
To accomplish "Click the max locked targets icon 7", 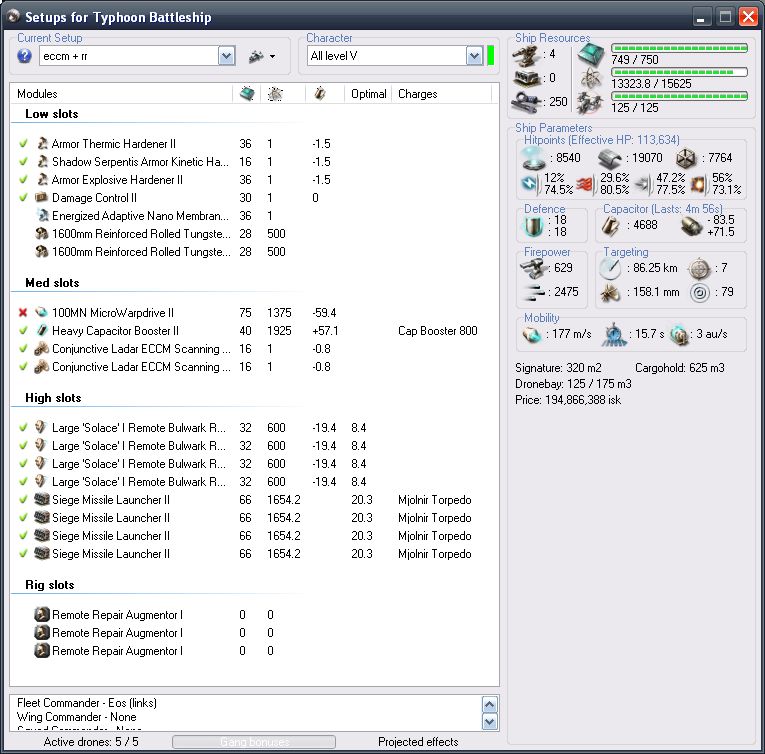I will point(699,268).
